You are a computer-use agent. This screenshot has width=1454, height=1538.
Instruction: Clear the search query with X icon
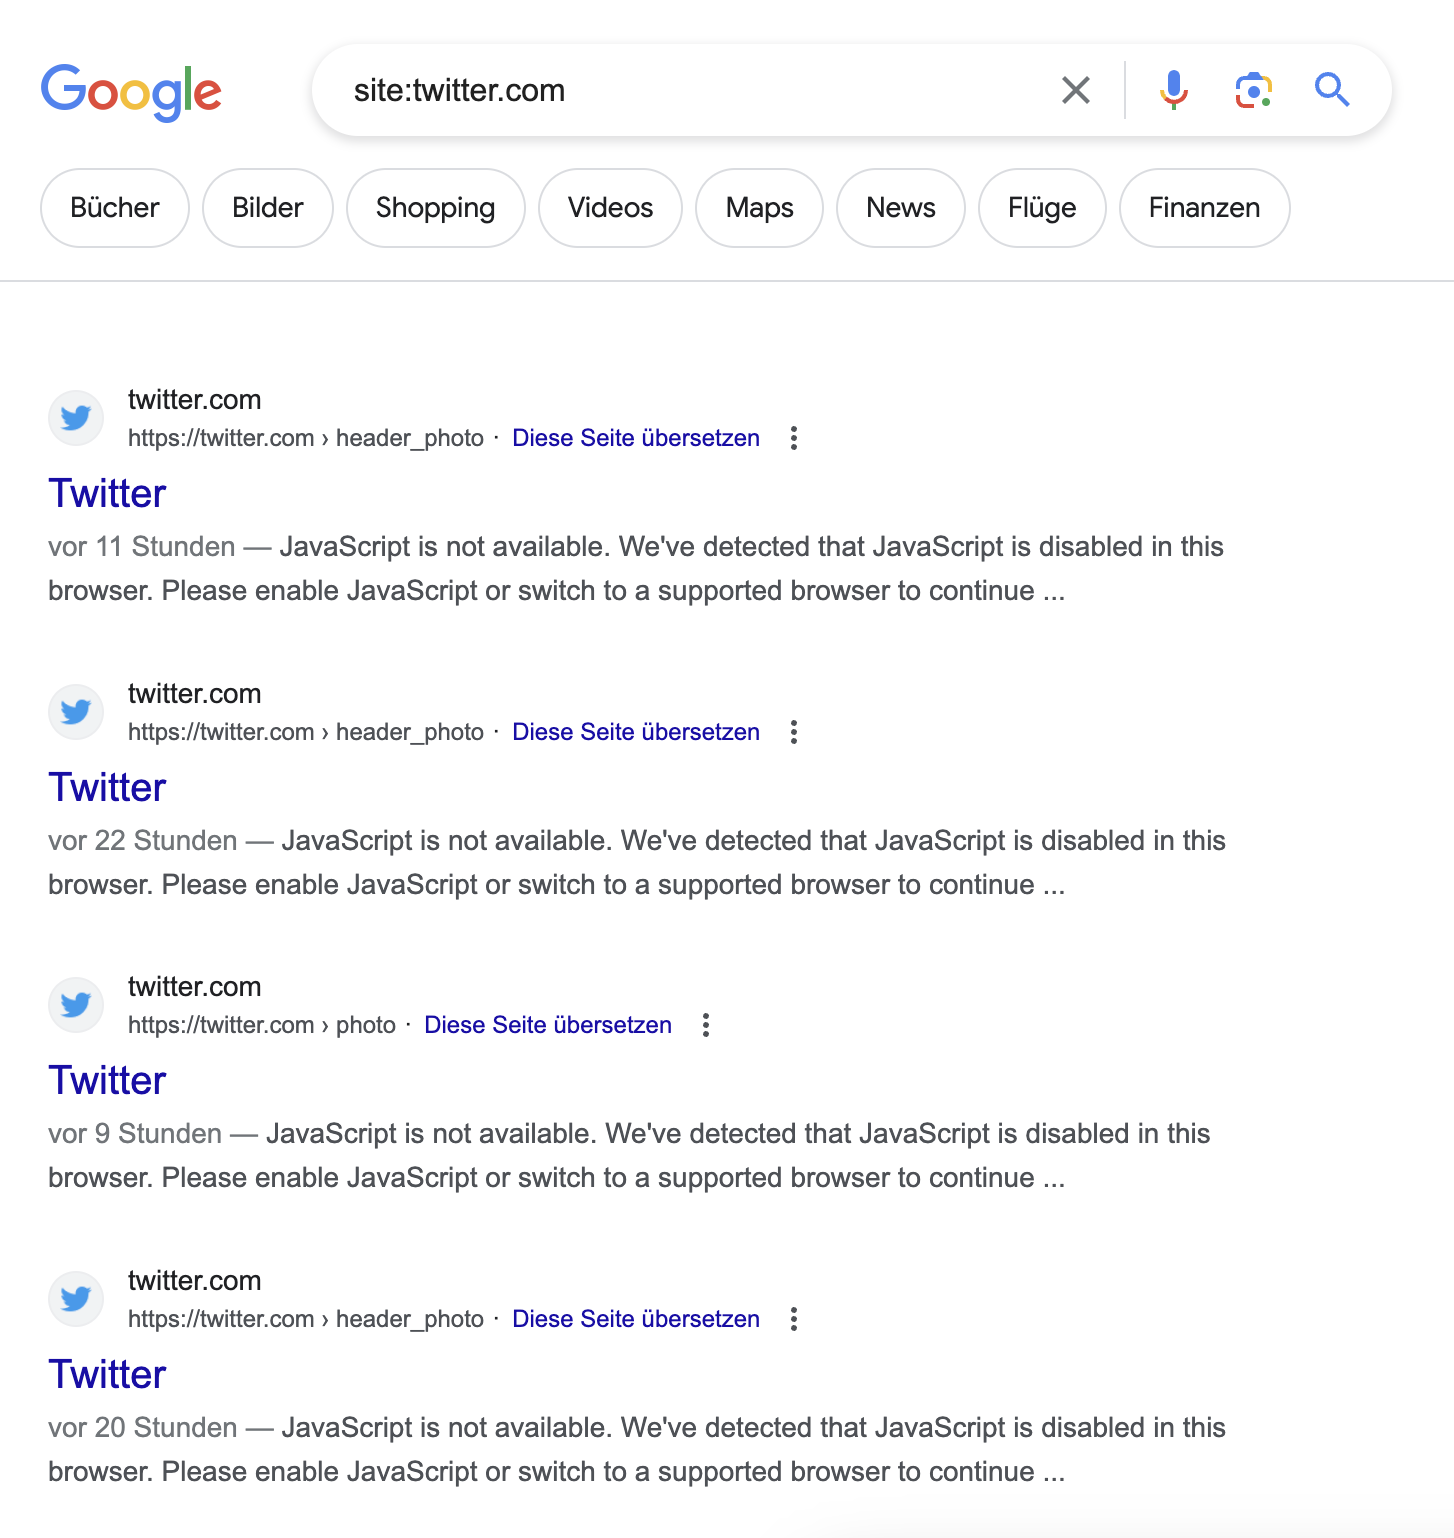(x=1075, y=90)
